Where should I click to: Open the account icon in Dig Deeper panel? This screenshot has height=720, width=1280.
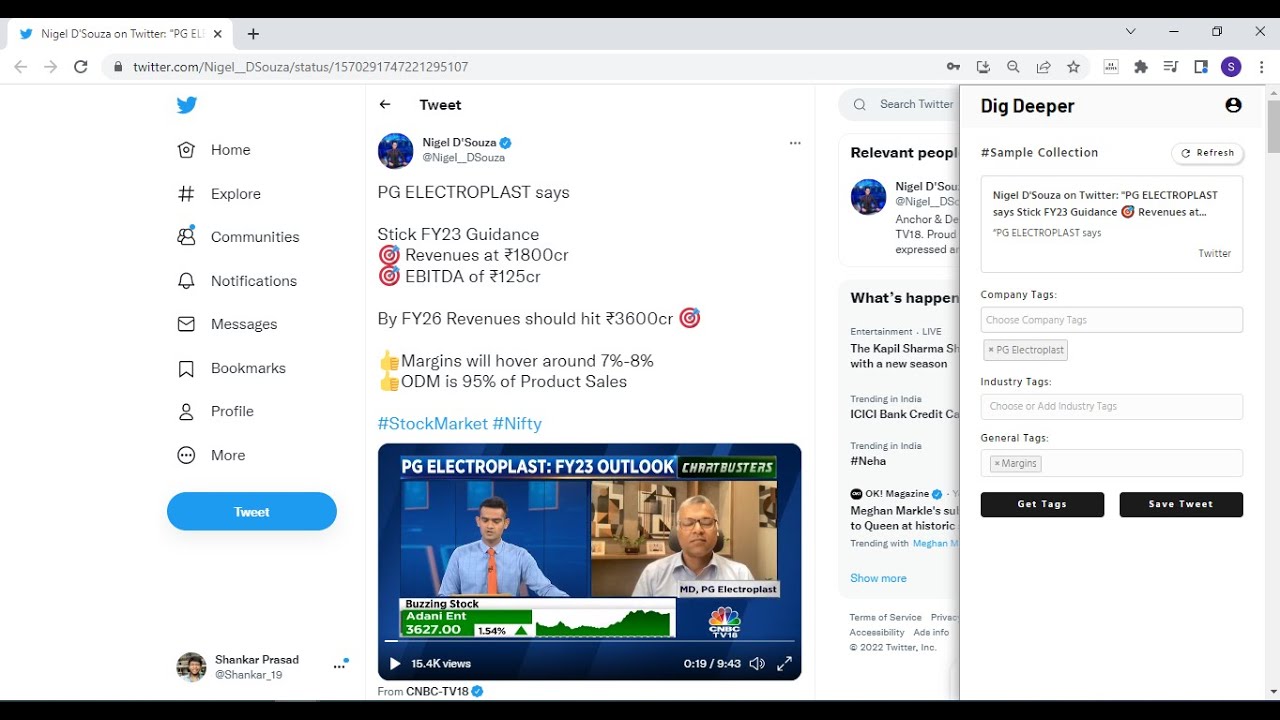[1233, 104]
